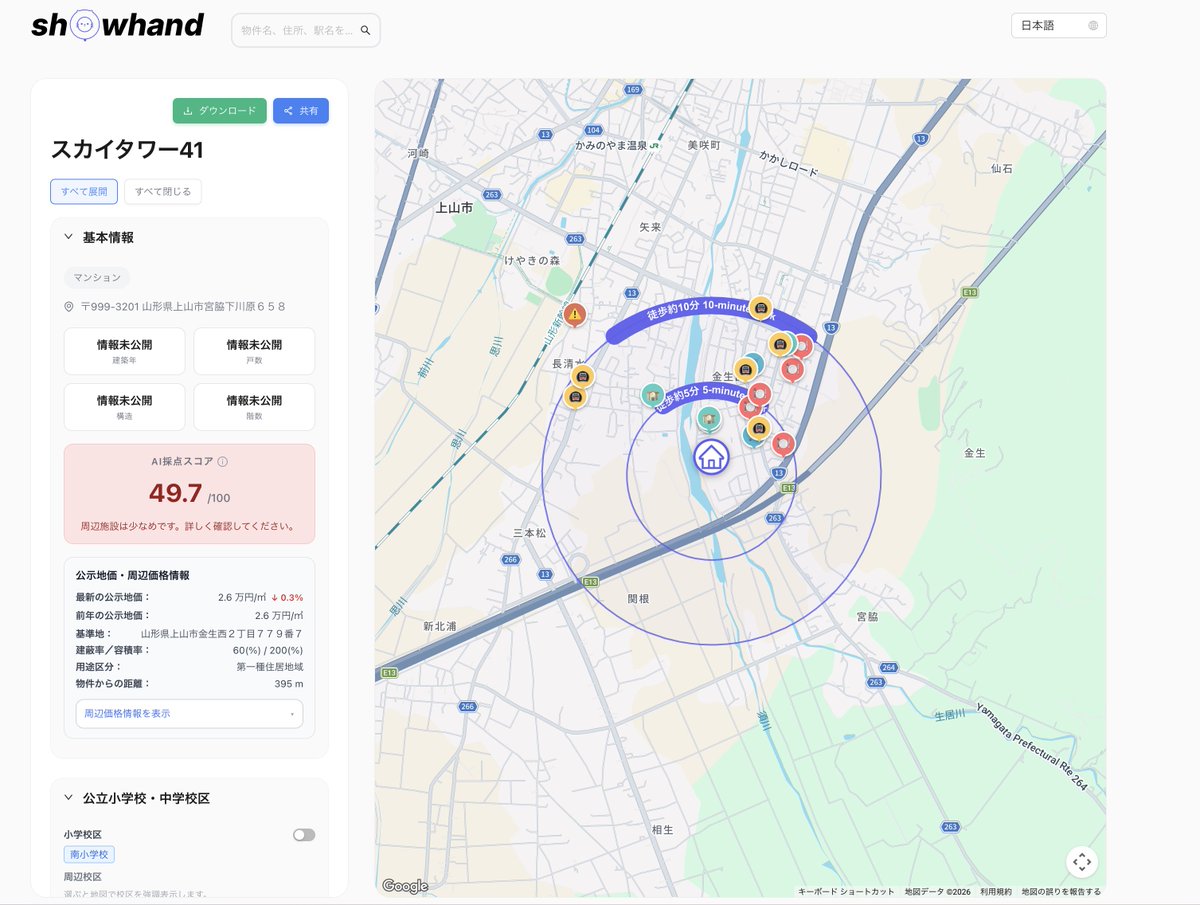Screen dimensions: 1200x905
Task: Click the 構造 info card
Action: coord(124,407)
